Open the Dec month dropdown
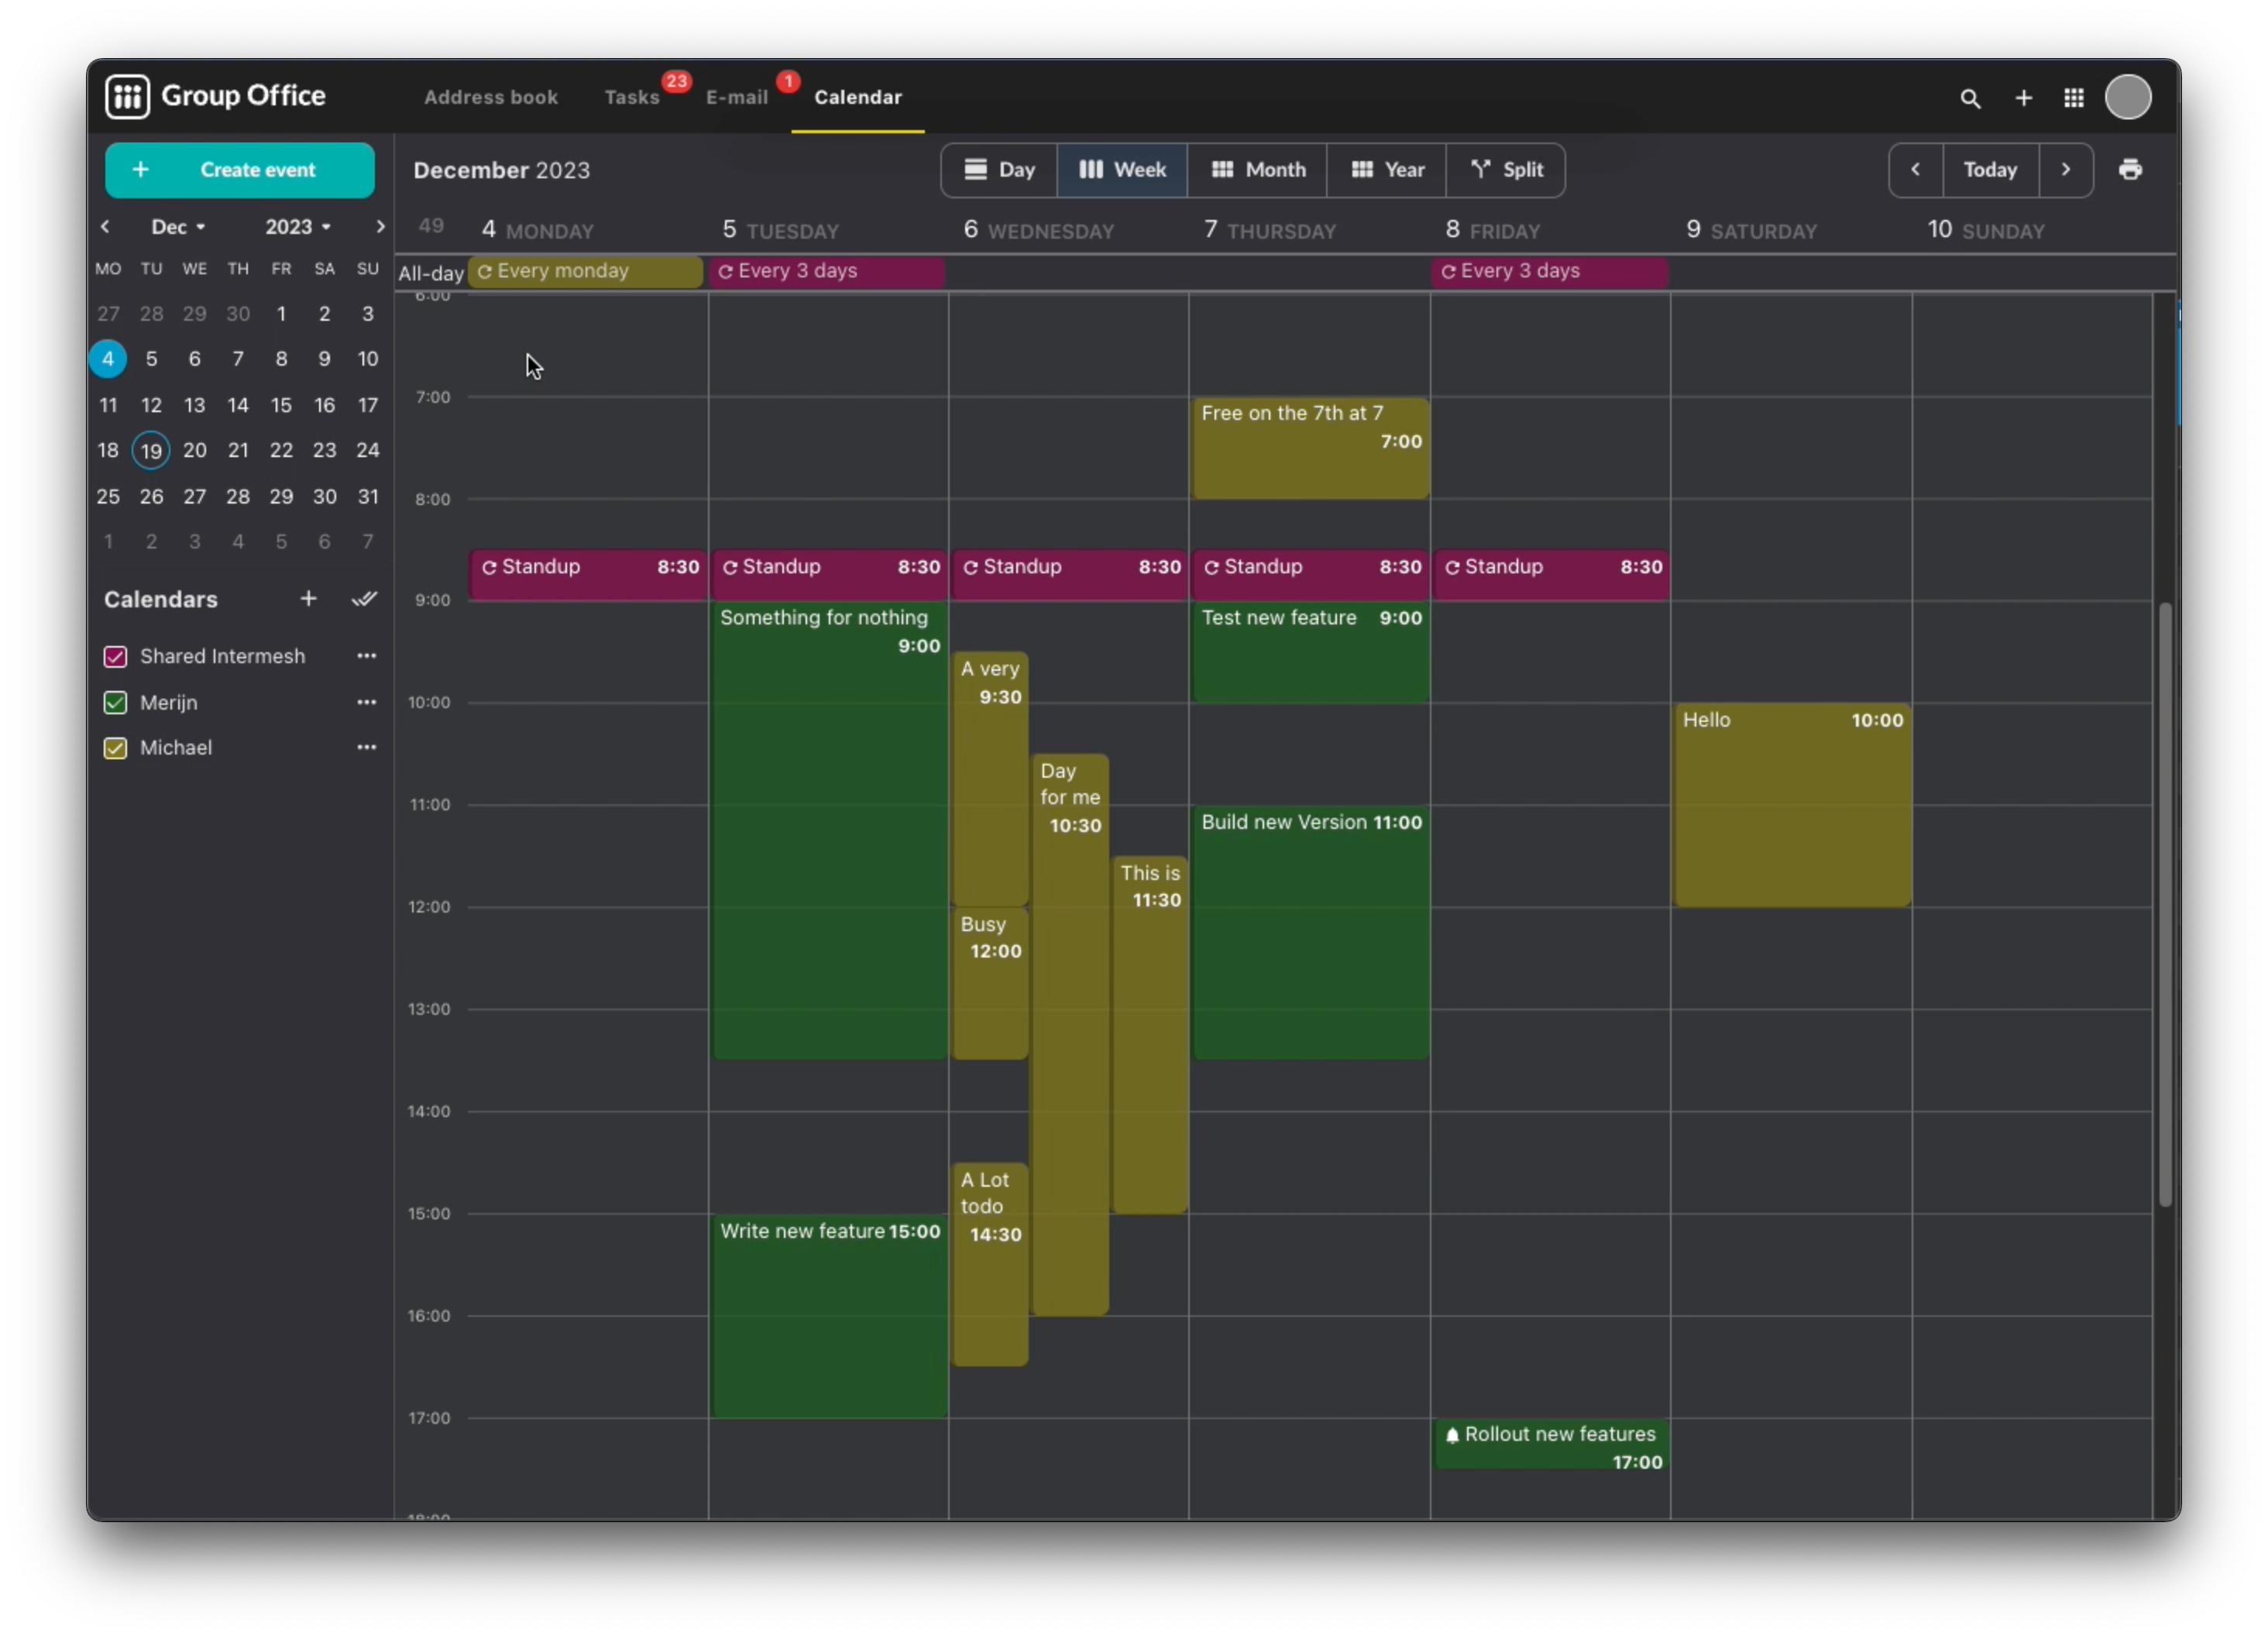The height and width of the screenshot is (1636, 2268). pos(178,227)
